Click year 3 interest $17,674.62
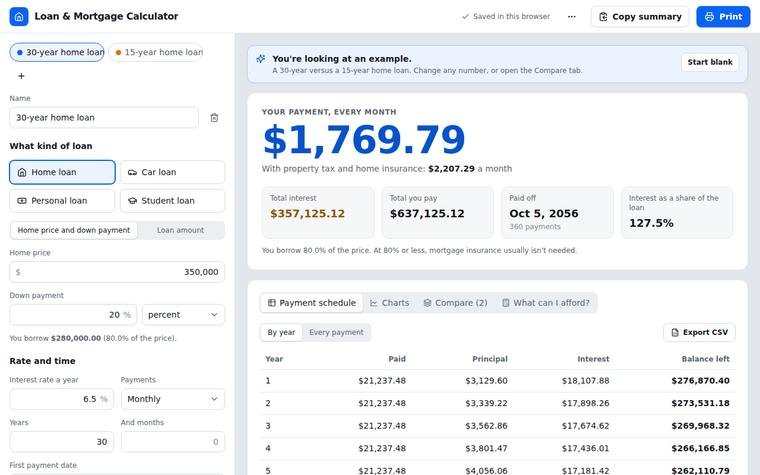 (x=586, y=426)
